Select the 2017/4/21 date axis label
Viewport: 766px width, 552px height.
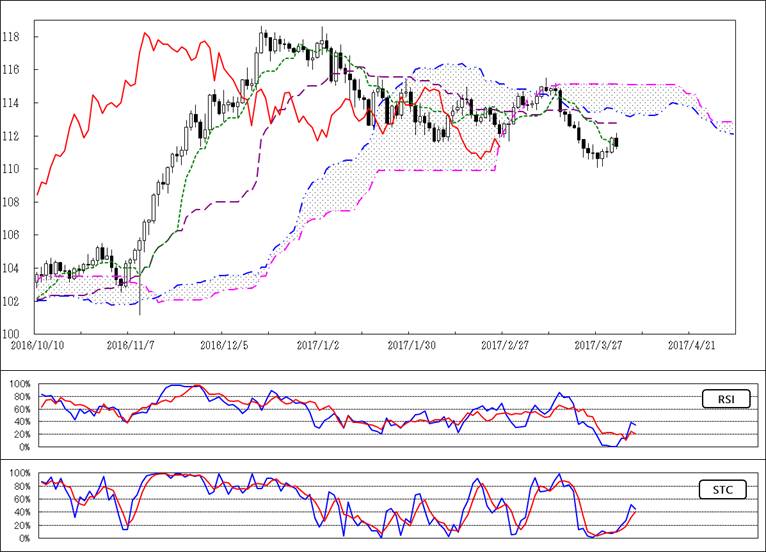click(689, 344)
